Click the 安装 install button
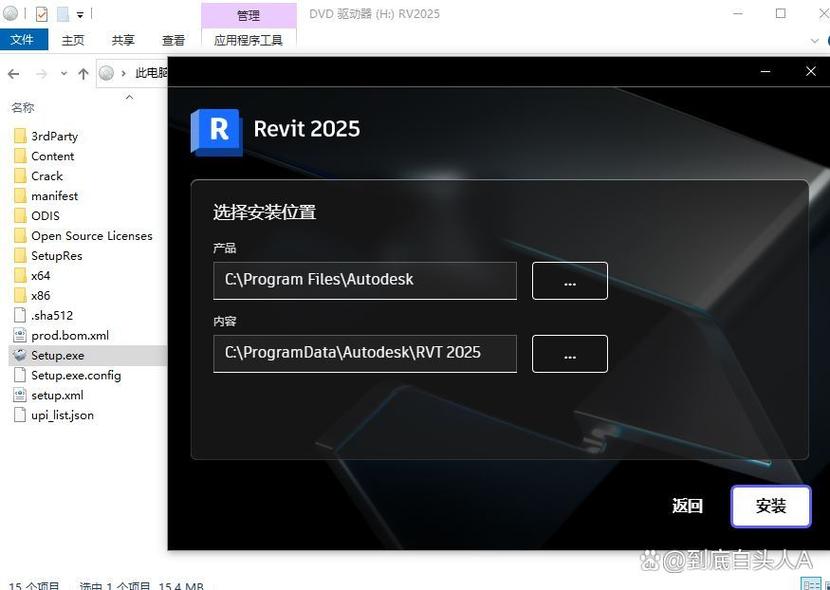Screen dimensions: 830x590 (770, 506)
